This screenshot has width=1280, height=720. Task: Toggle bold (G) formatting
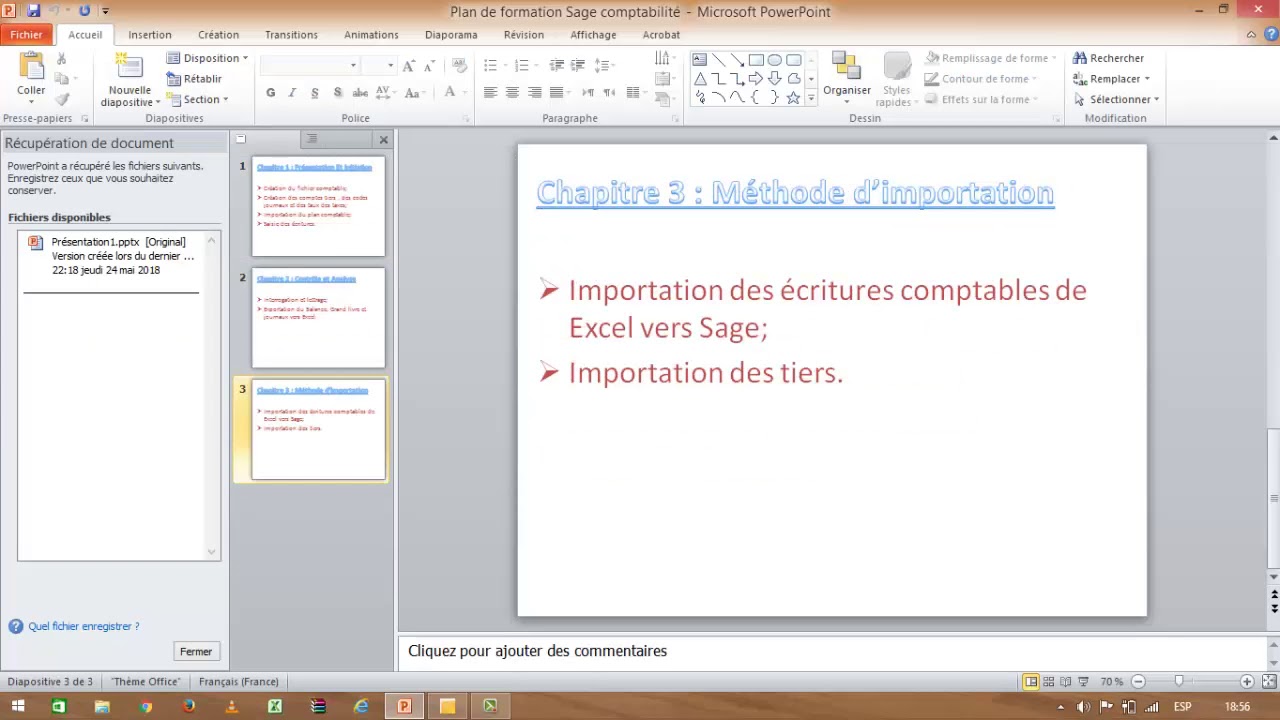(x=270, y=93)
